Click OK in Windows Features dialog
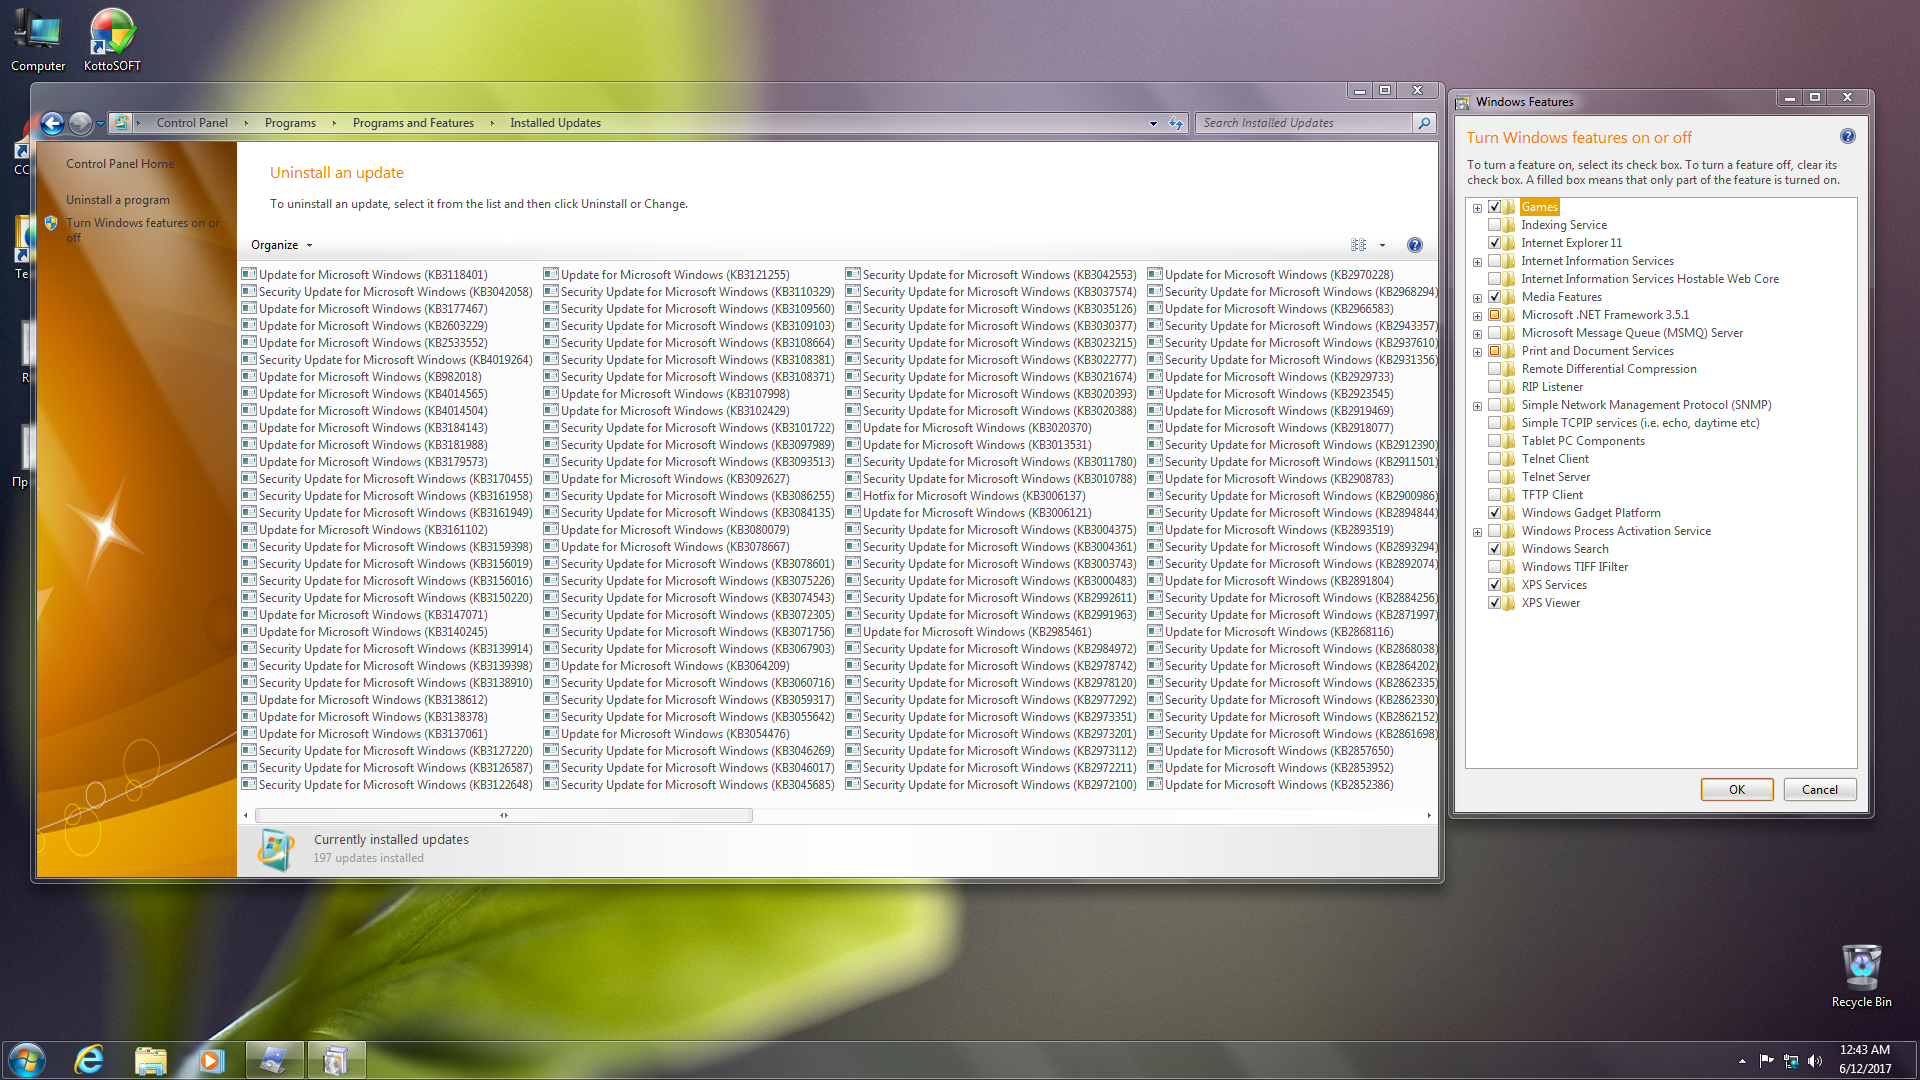The width and height of the screenshot is (1920, 1080). pos(1737,789)
